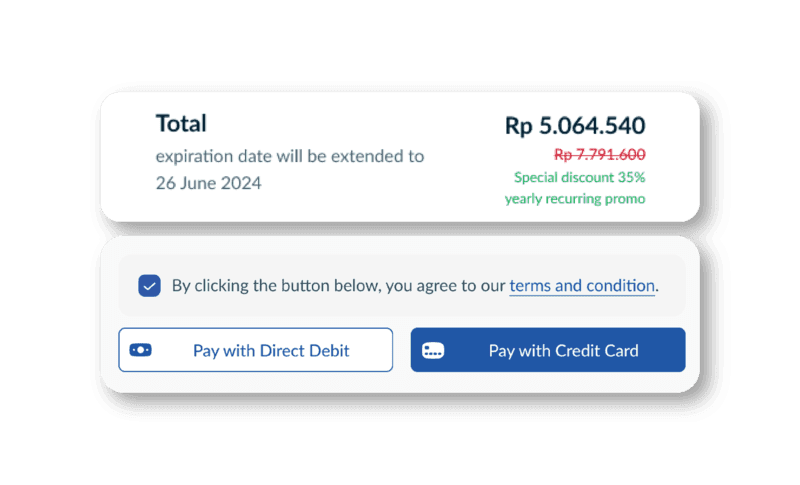Click the Pay with Credit Card label text
This screenshot has height=485, width=800.
[563, 351]
